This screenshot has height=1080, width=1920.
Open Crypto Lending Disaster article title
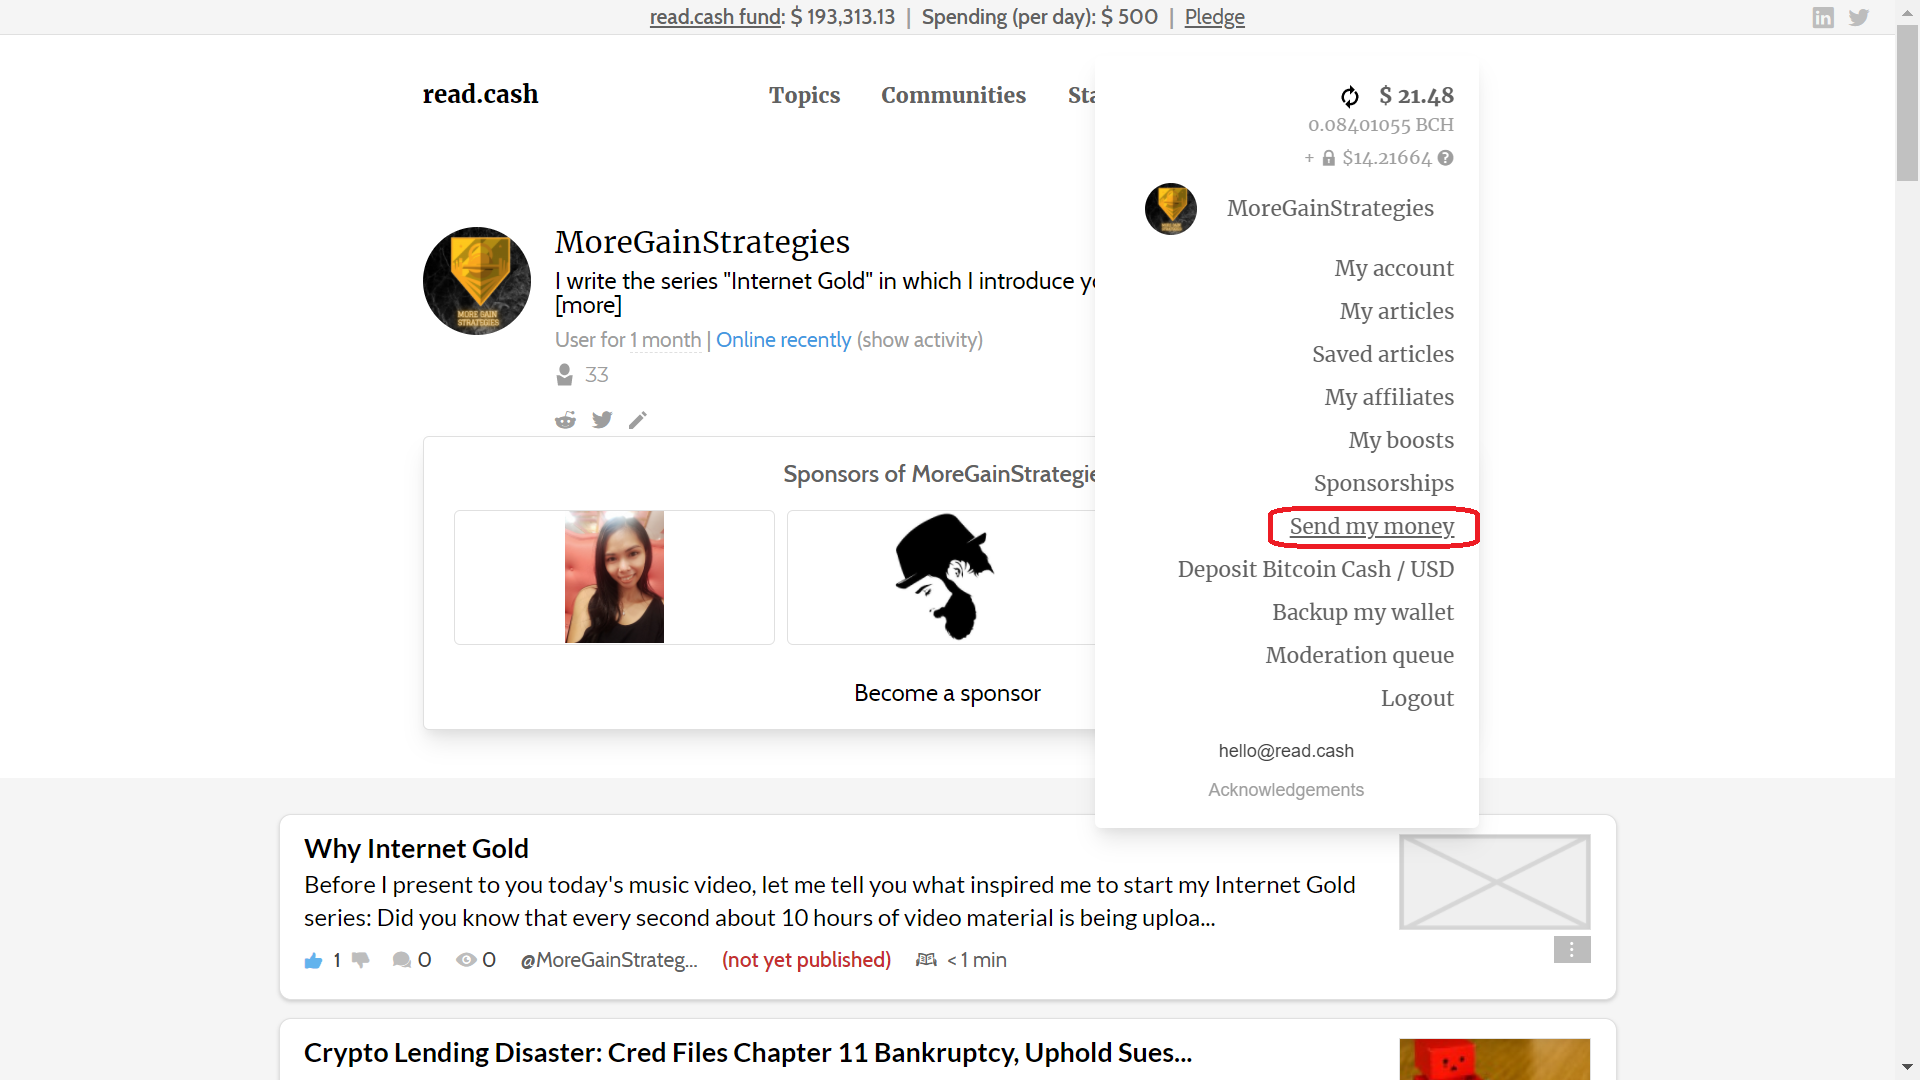(748, 1053)
